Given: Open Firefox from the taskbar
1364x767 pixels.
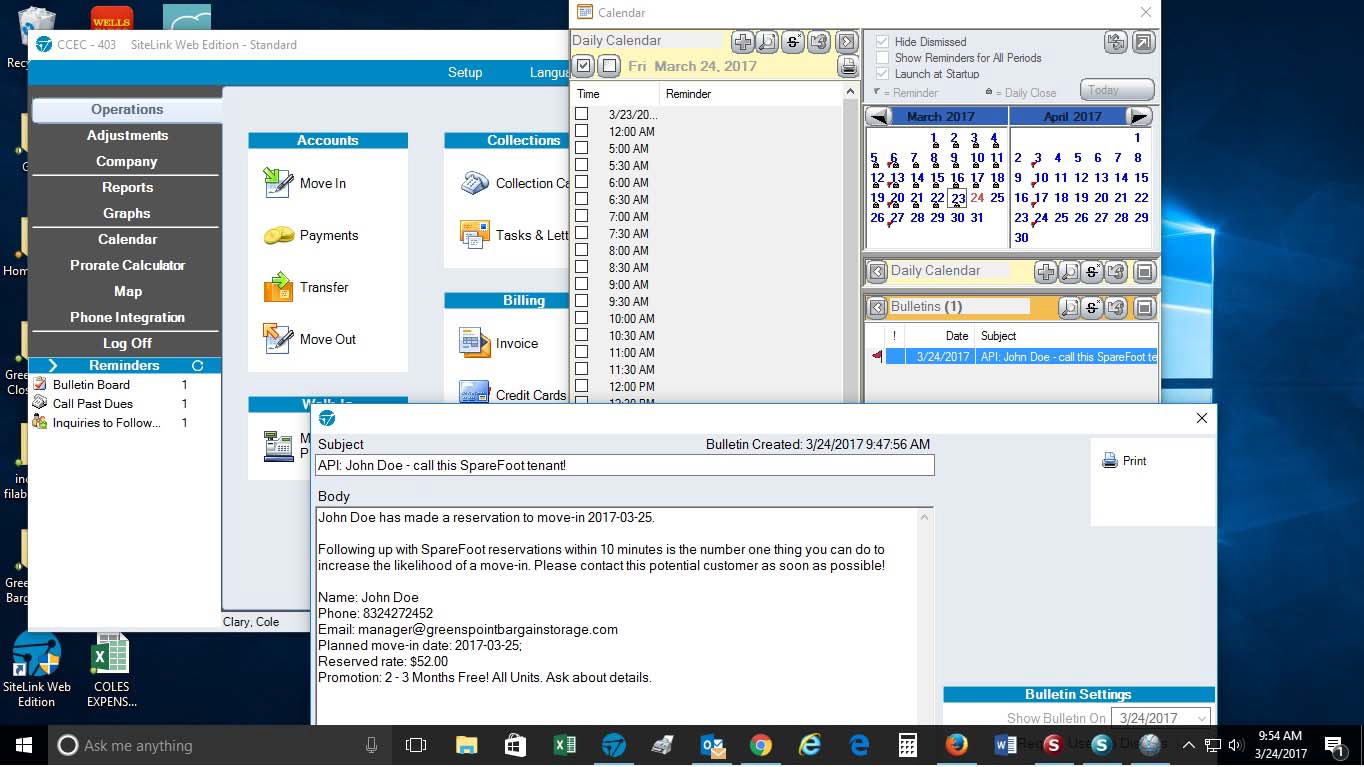Looking at the screenshot, I should point(956,746).
